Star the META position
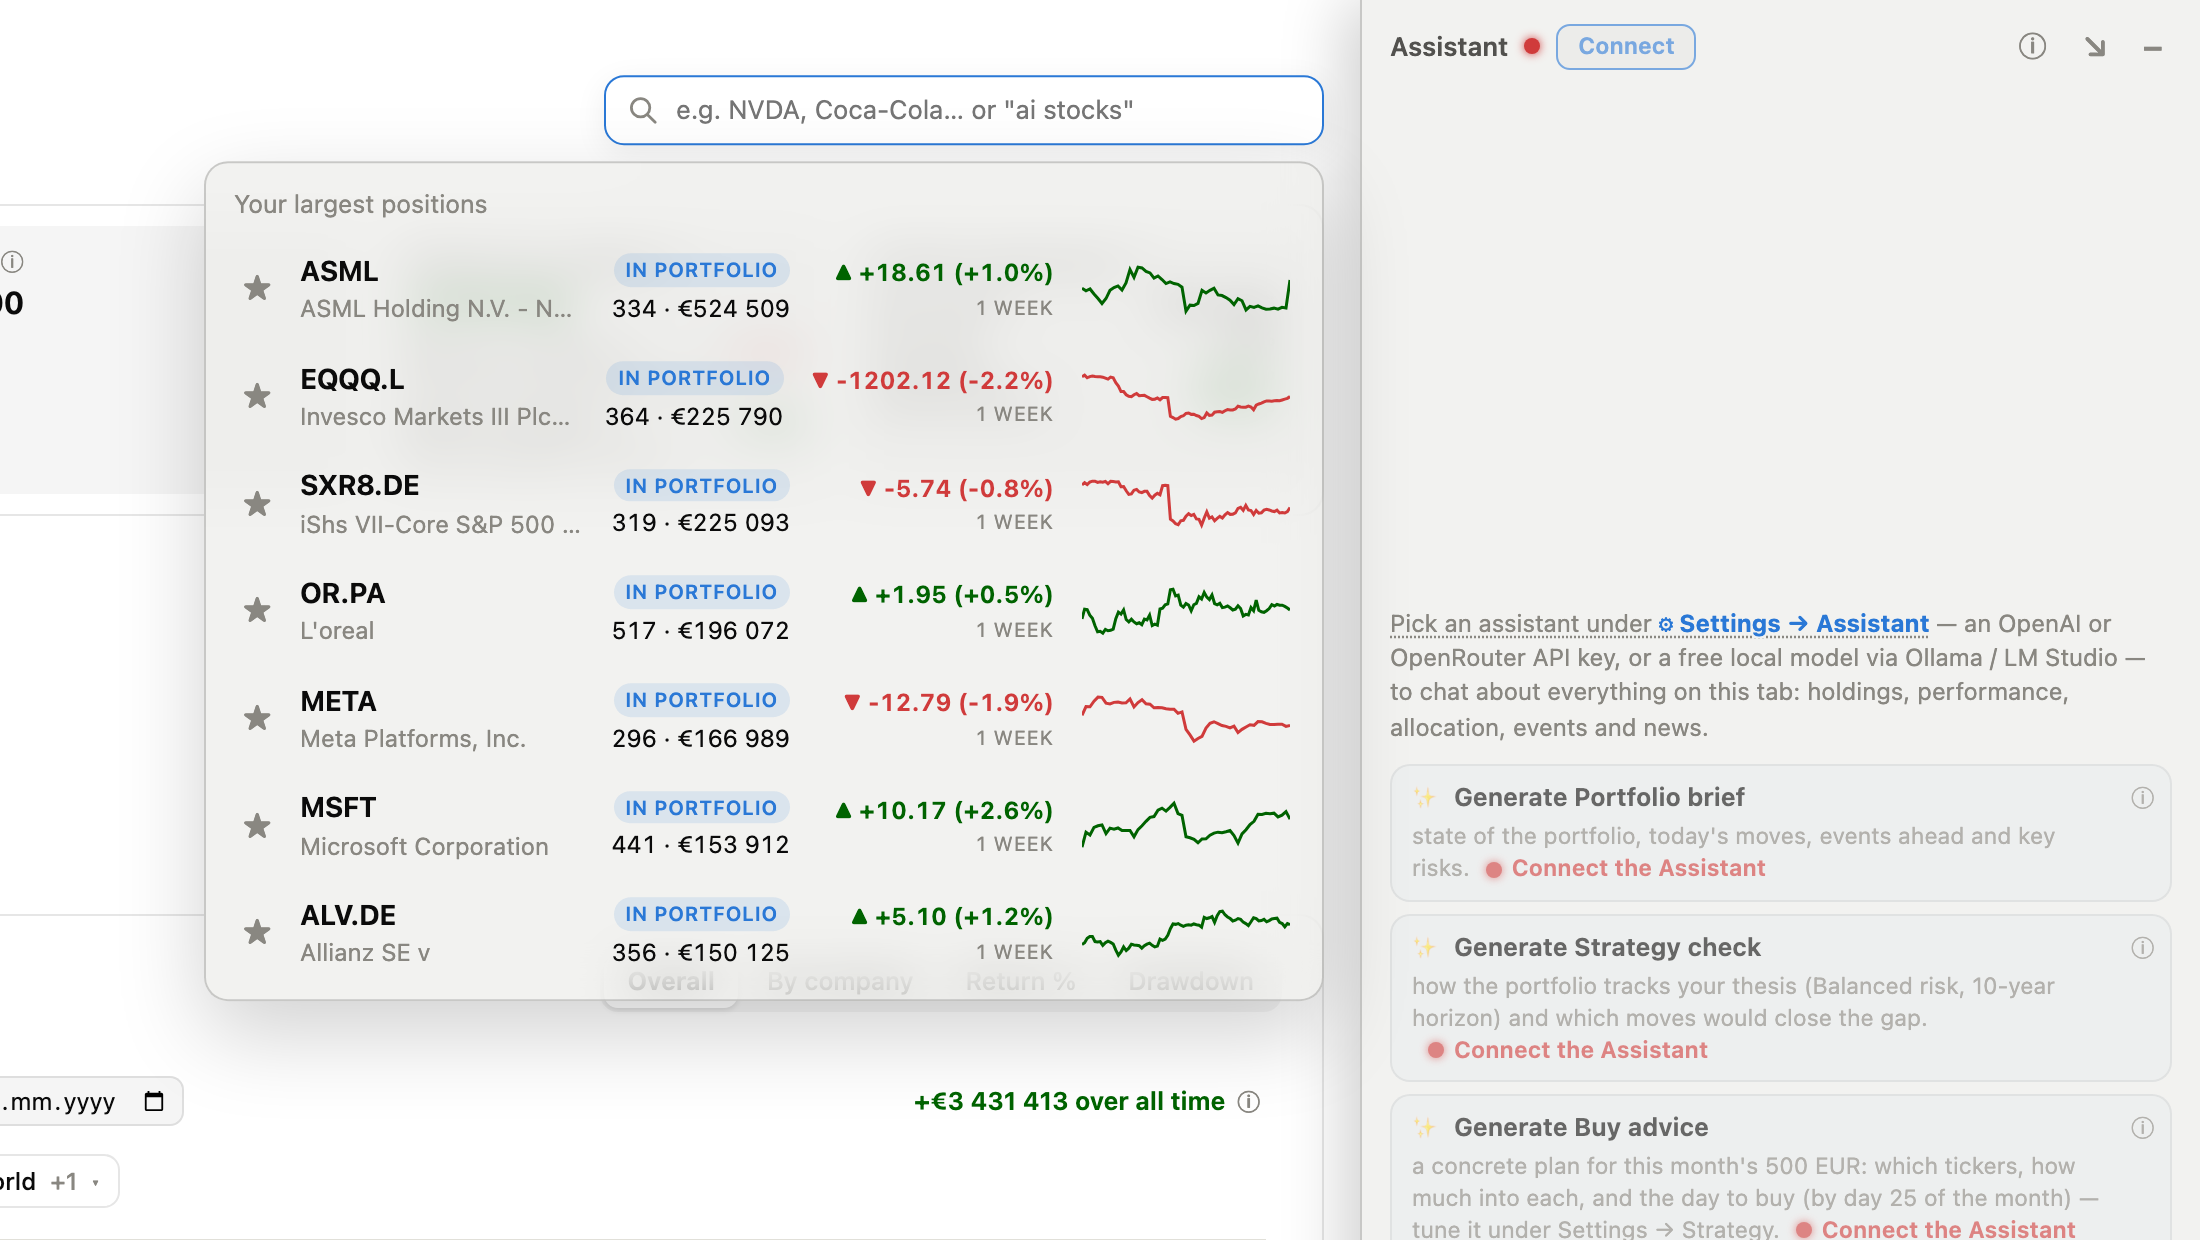2200x1240 pixels. [257, 719]
